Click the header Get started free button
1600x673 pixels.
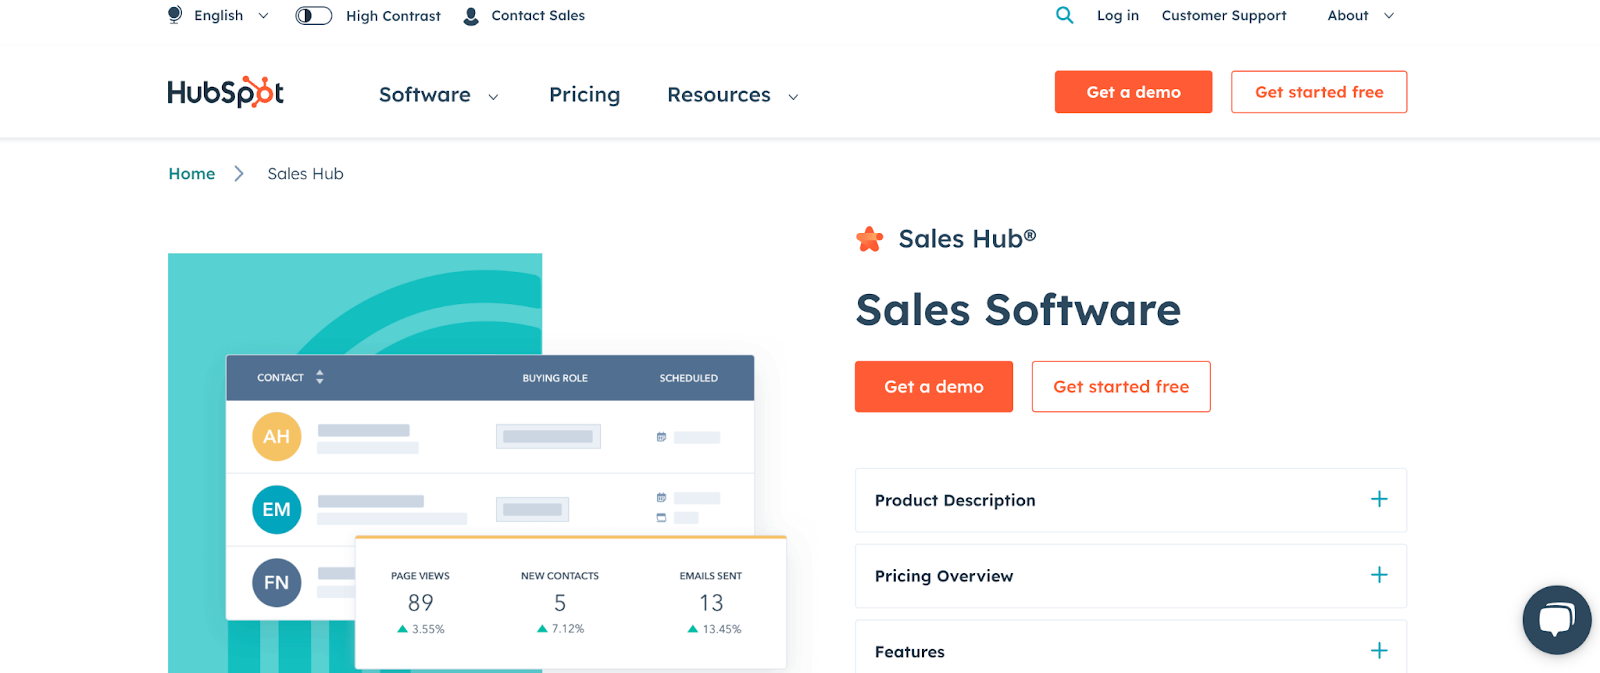[x=1319, y=92]
